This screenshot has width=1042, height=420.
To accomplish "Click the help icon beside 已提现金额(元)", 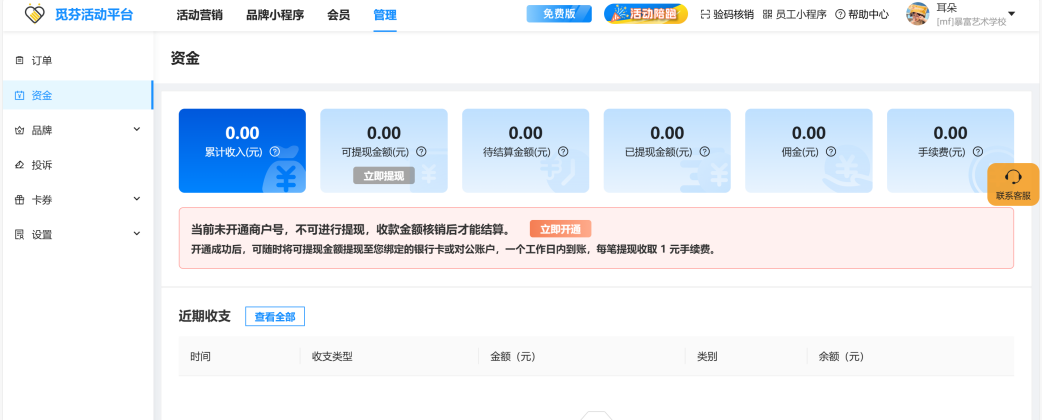I will pyautogui.click(x=705, y=152).
